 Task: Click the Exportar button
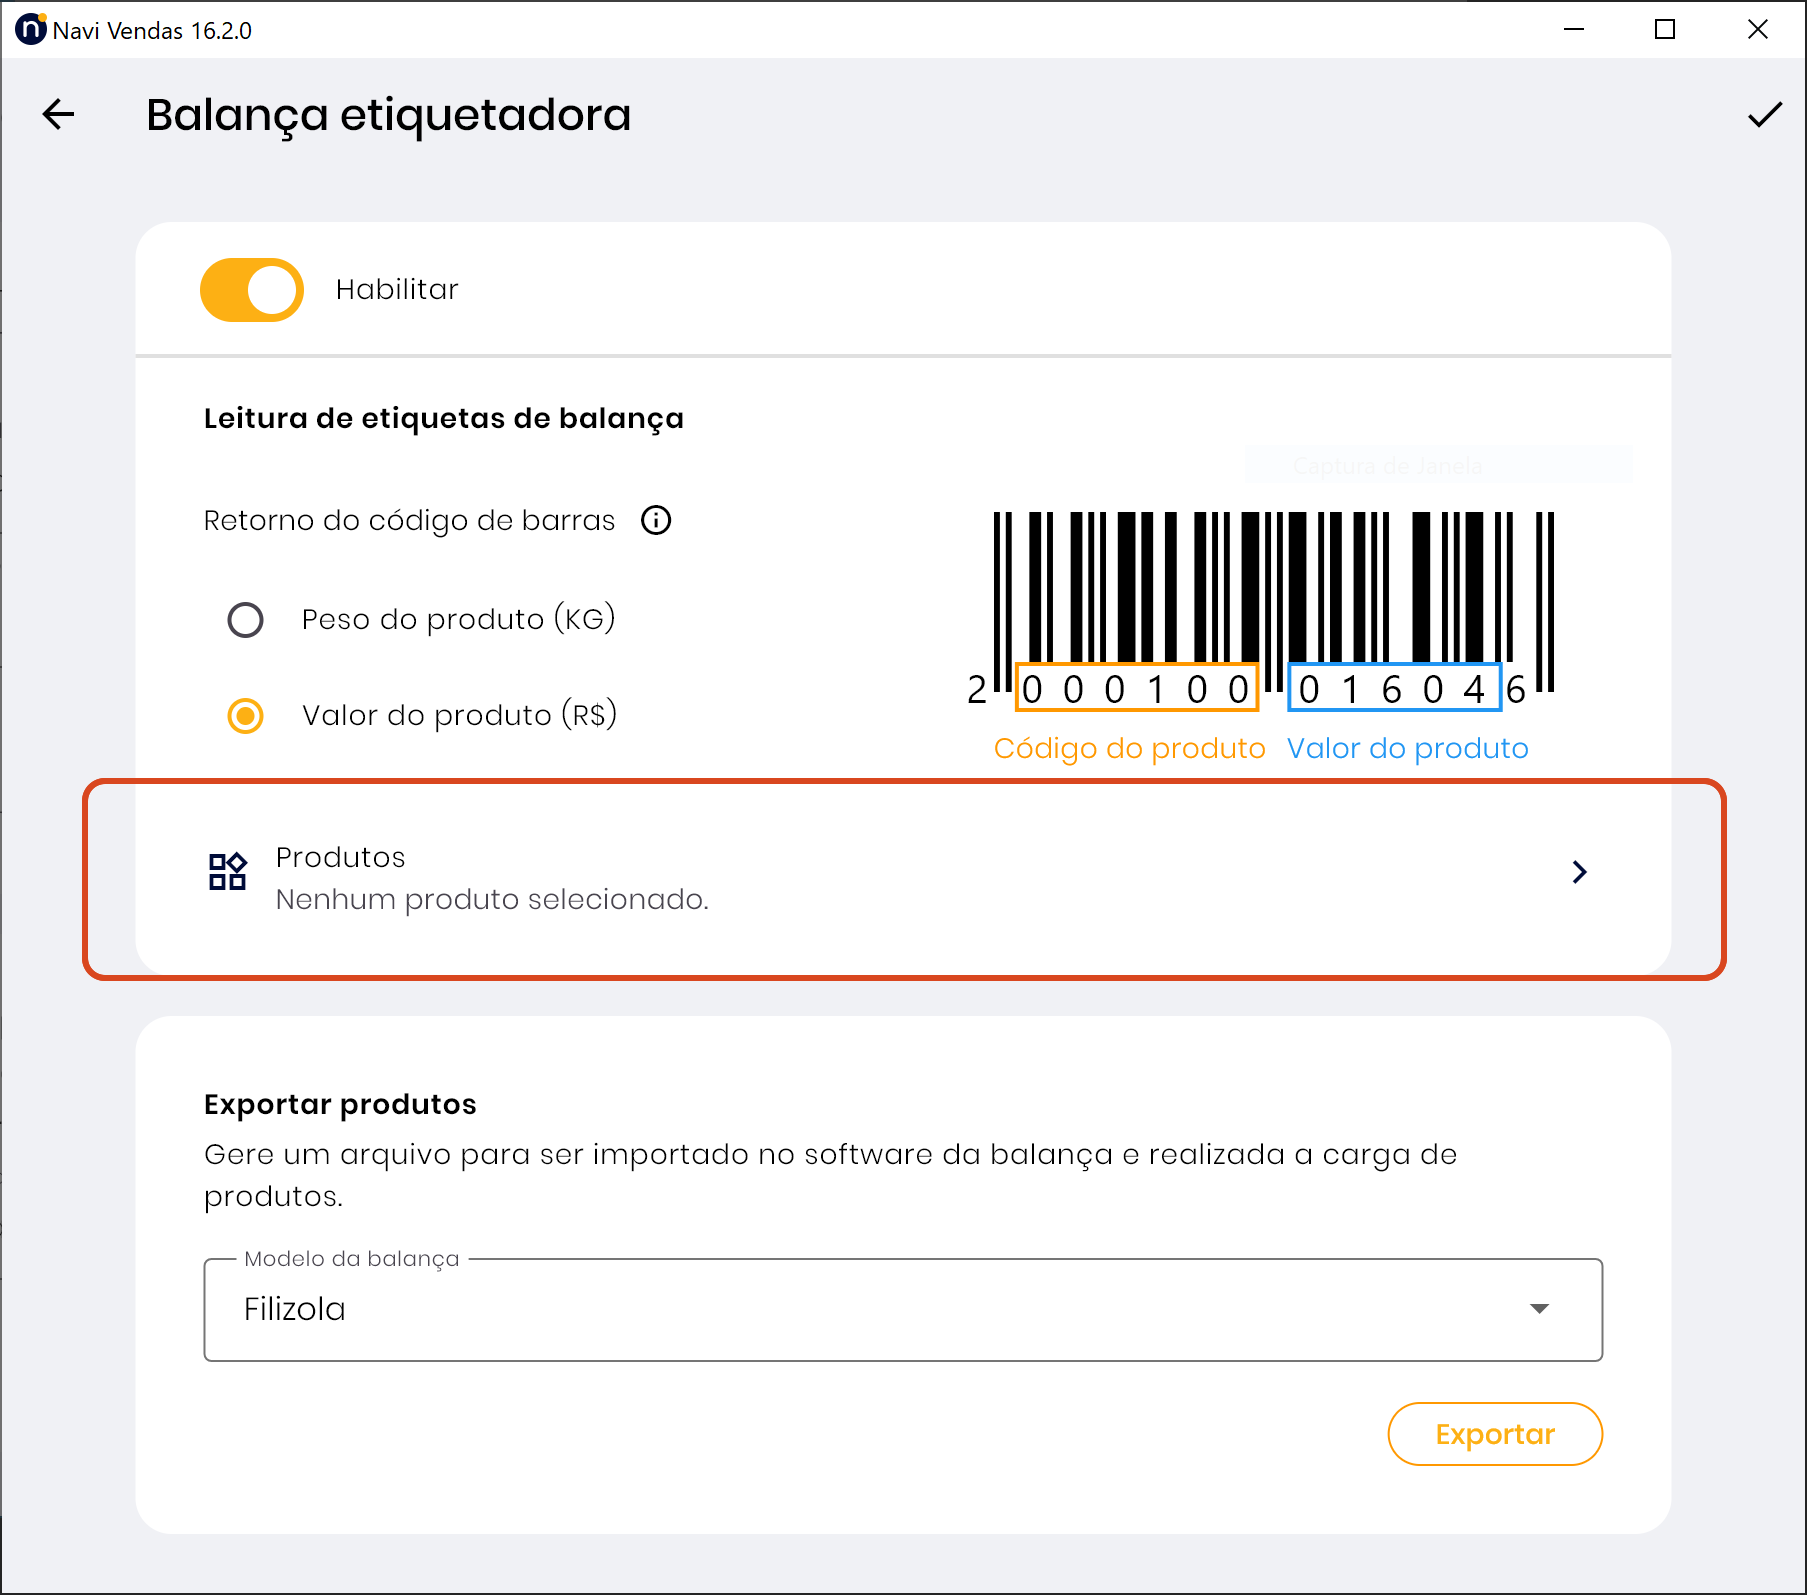(1494, 1434)
